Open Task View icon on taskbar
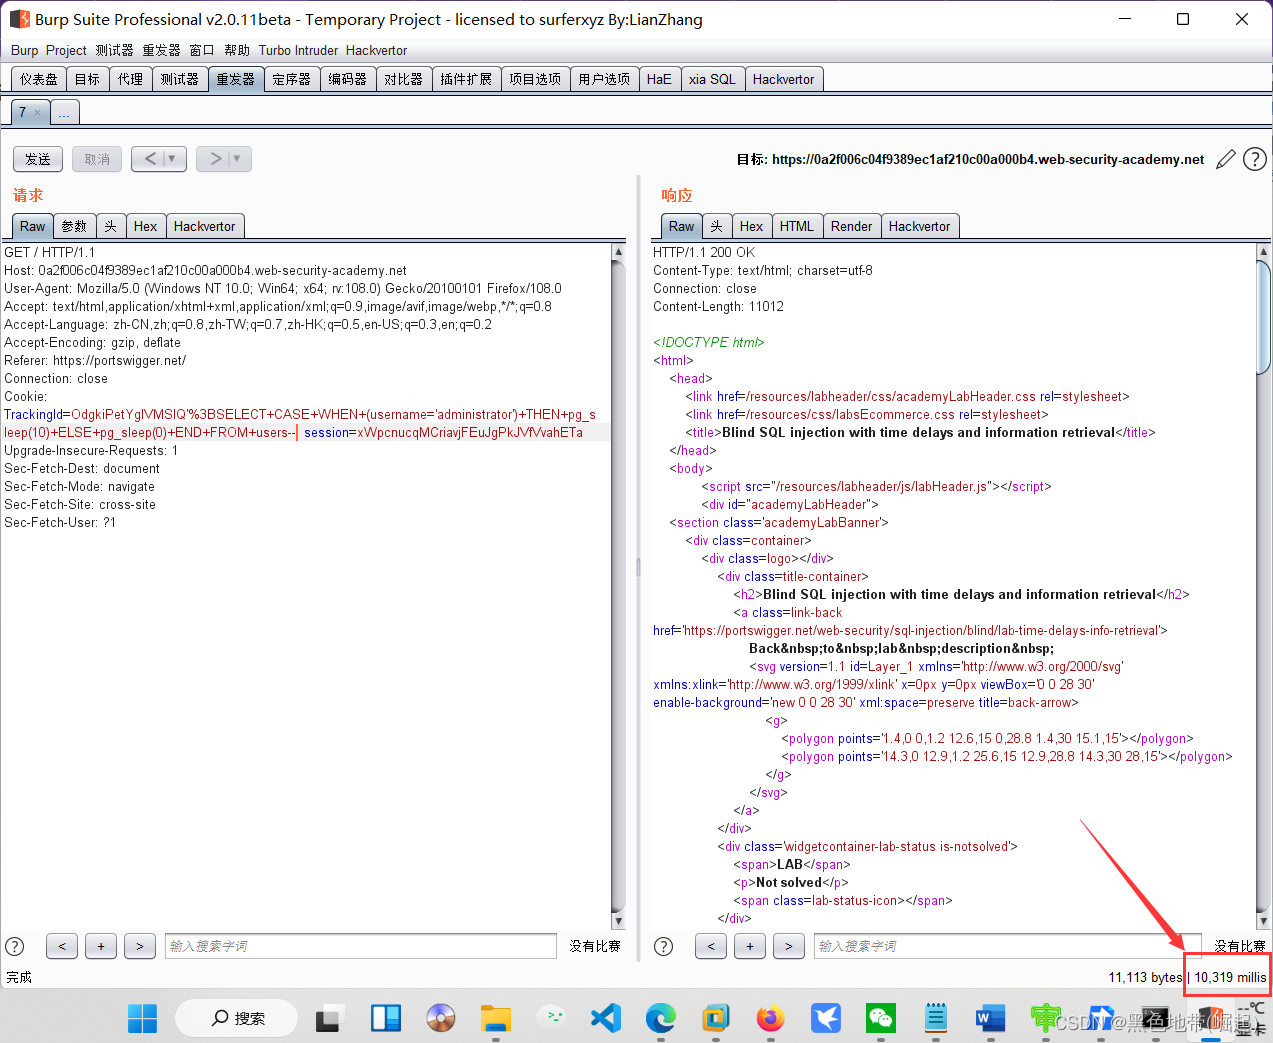 328,1018
